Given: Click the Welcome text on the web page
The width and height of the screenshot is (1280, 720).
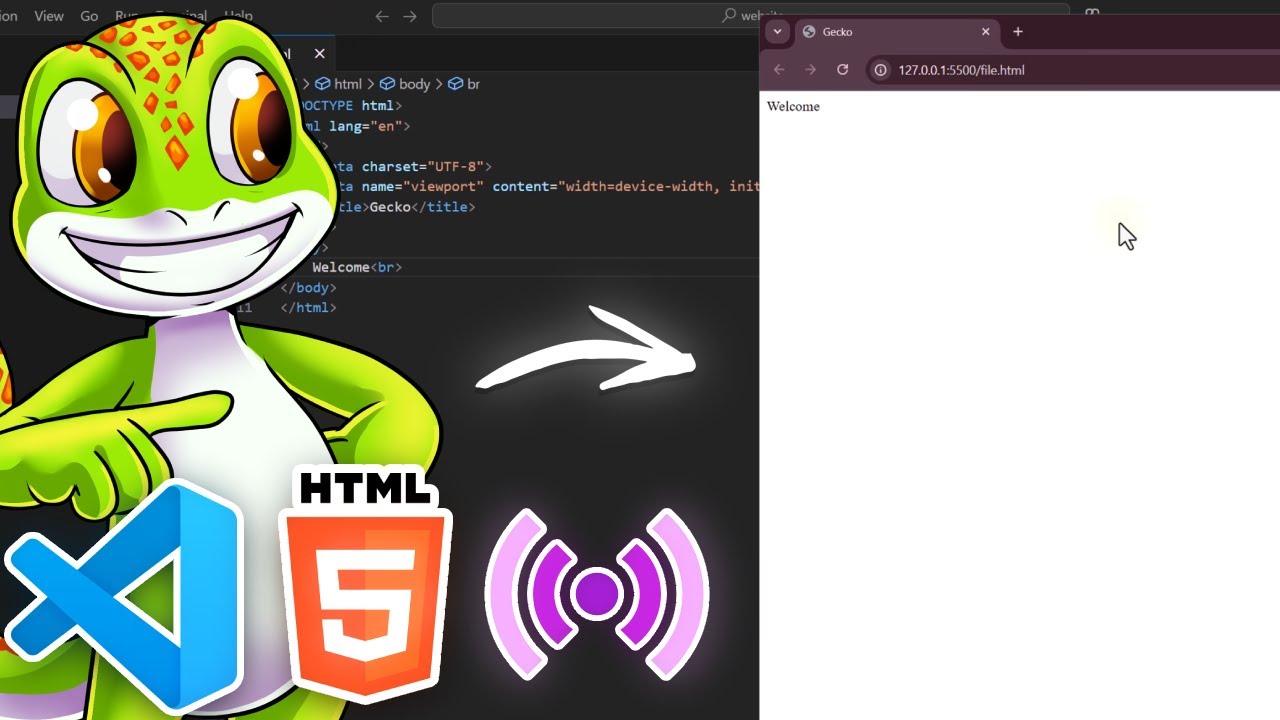Looking at the screenshot, I should [793, 107].
